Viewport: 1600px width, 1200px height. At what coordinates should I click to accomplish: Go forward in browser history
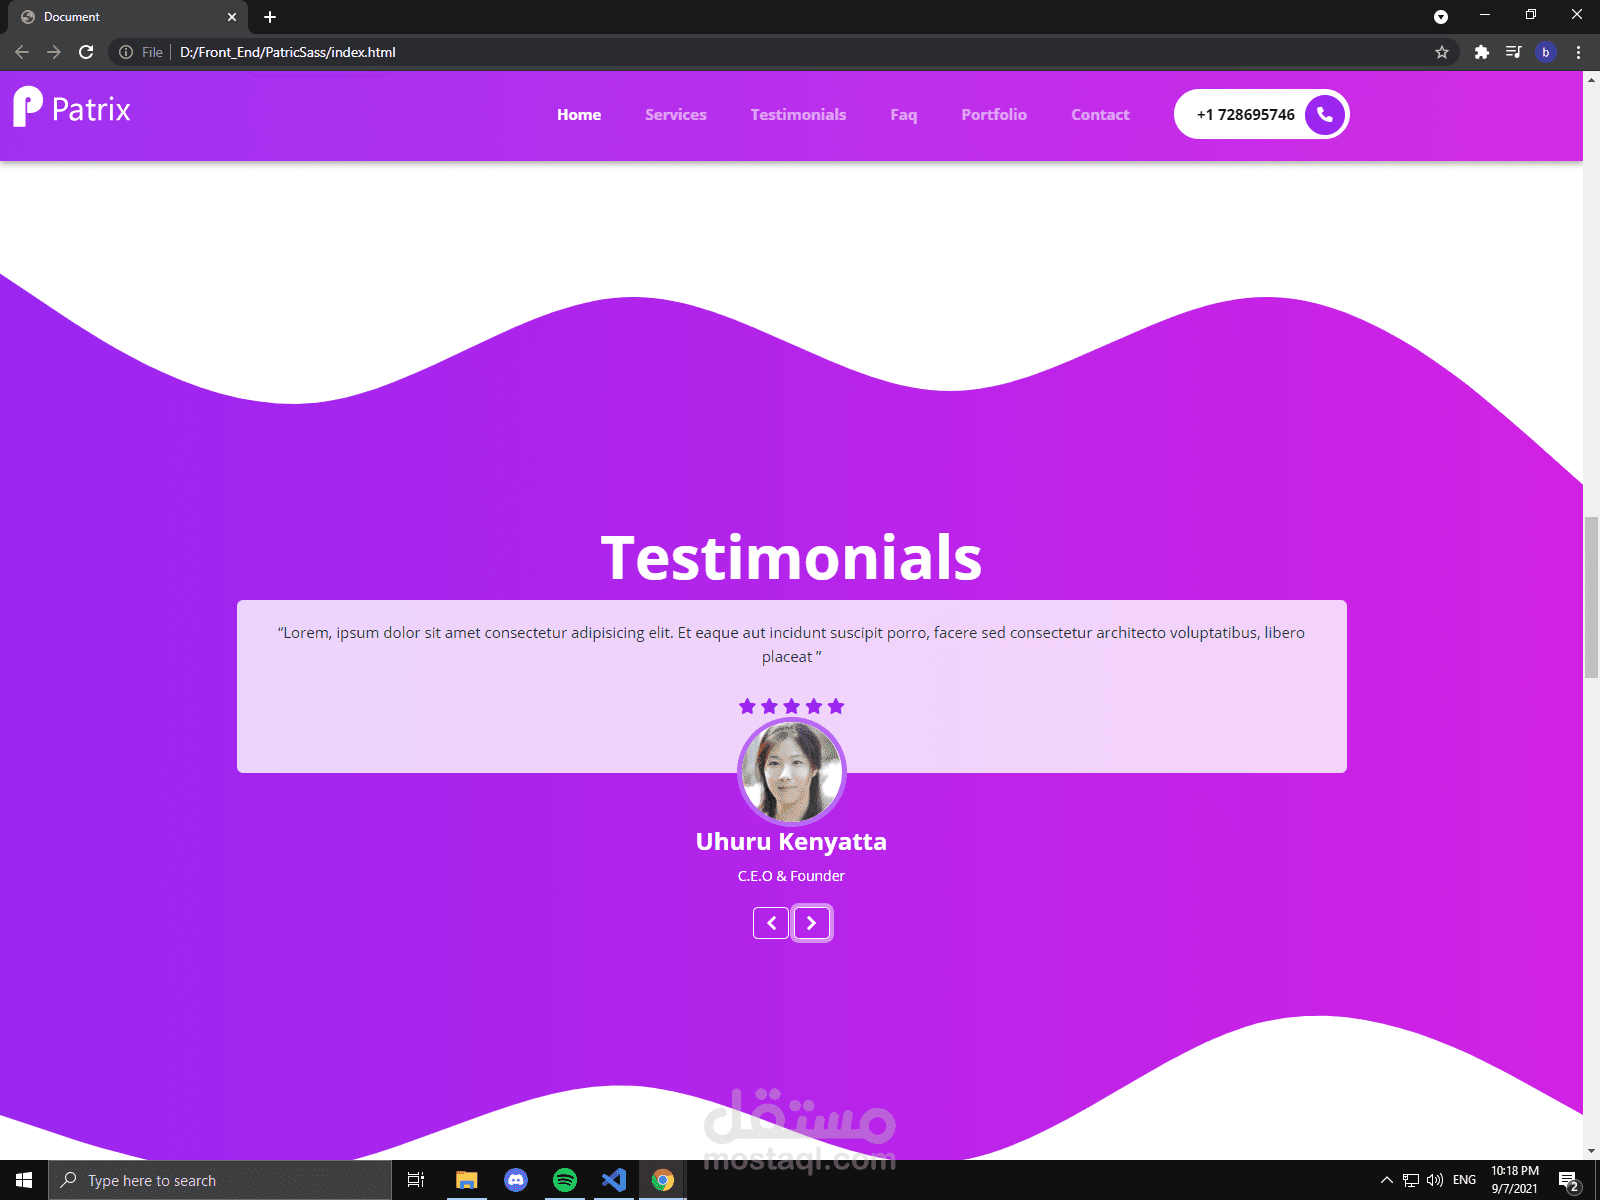pyautogui.click(x=54, y=52)
